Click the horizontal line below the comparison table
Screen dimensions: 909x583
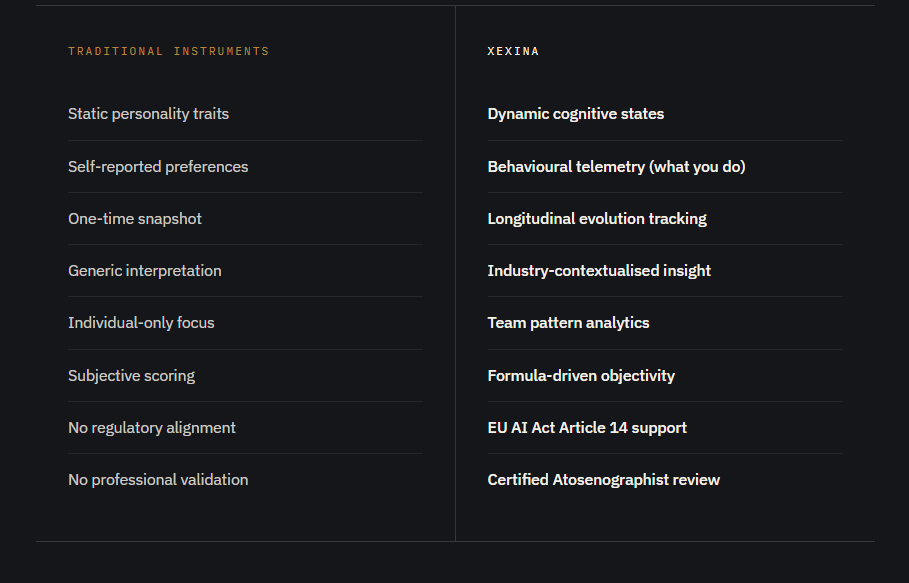[455, 541]
